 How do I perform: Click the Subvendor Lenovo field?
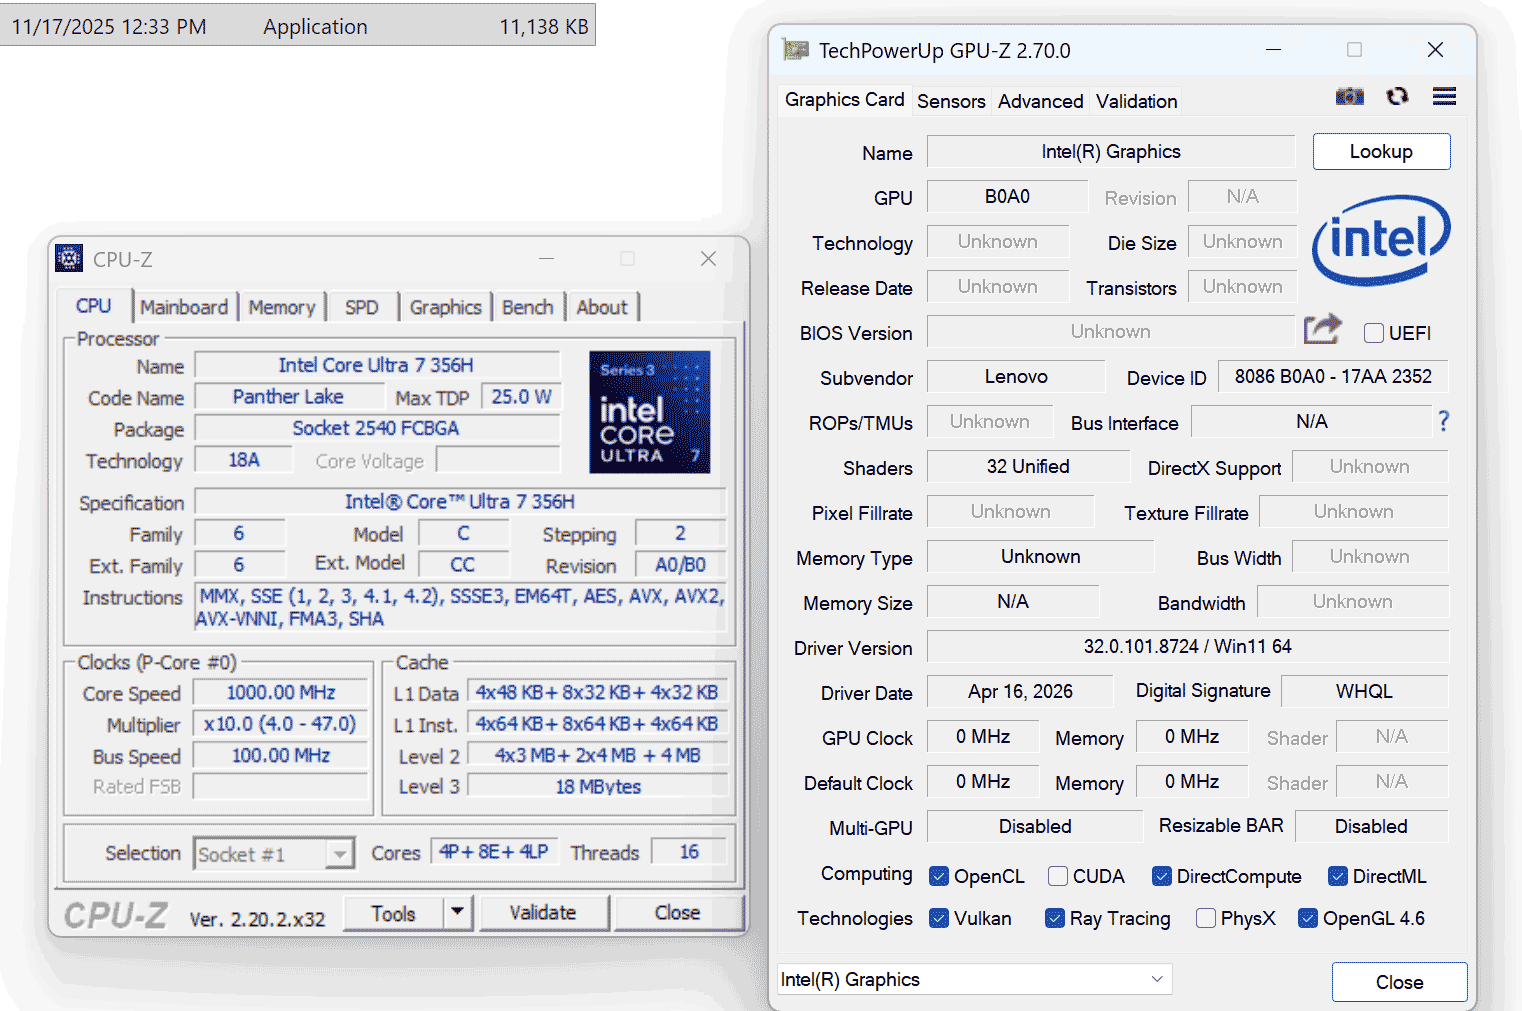pyautogui.click(x=1016, y=377)
